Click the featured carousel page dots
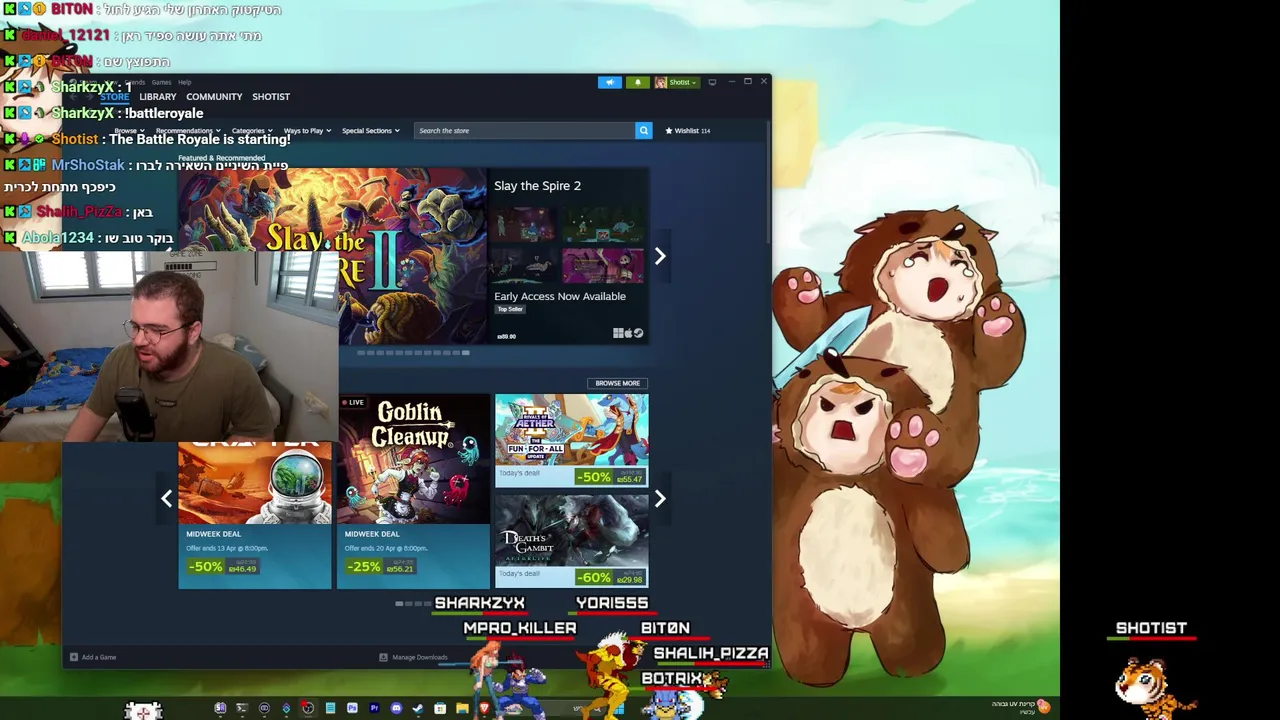1280x720 pixels. tap(413, 353)
